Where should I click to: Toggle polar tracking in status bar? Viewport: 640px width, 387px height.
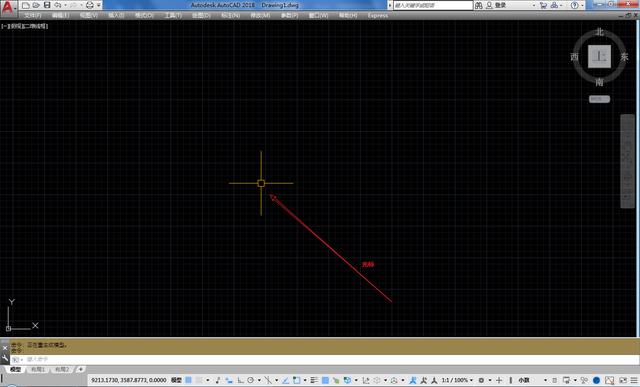tap(250, 380)
